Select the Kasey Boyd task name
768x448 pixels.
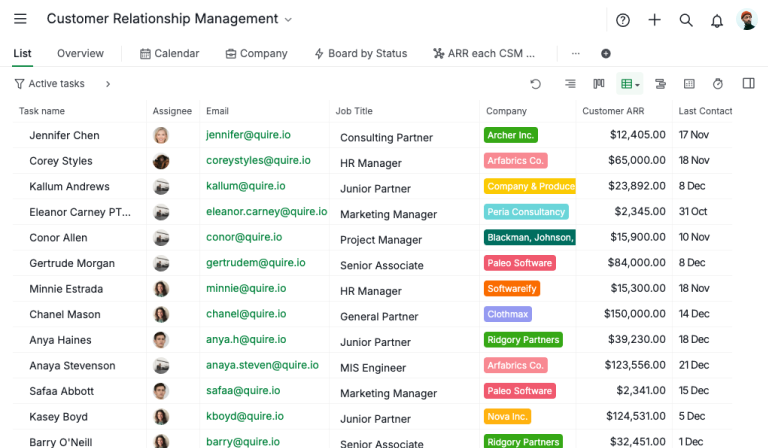pos(58,417)
